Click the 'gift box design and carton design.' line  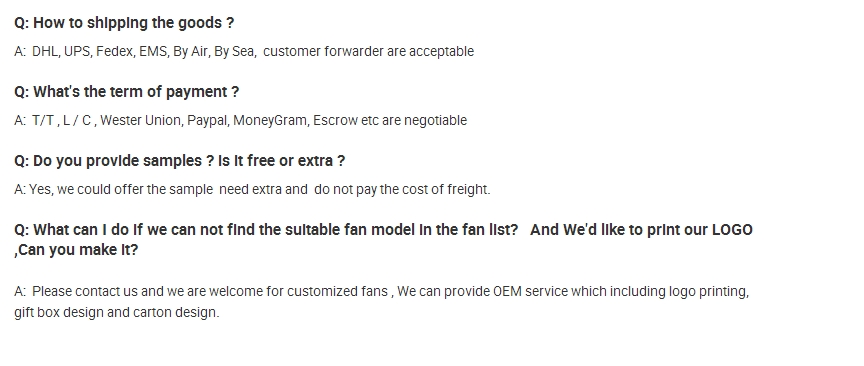(117, 312)
